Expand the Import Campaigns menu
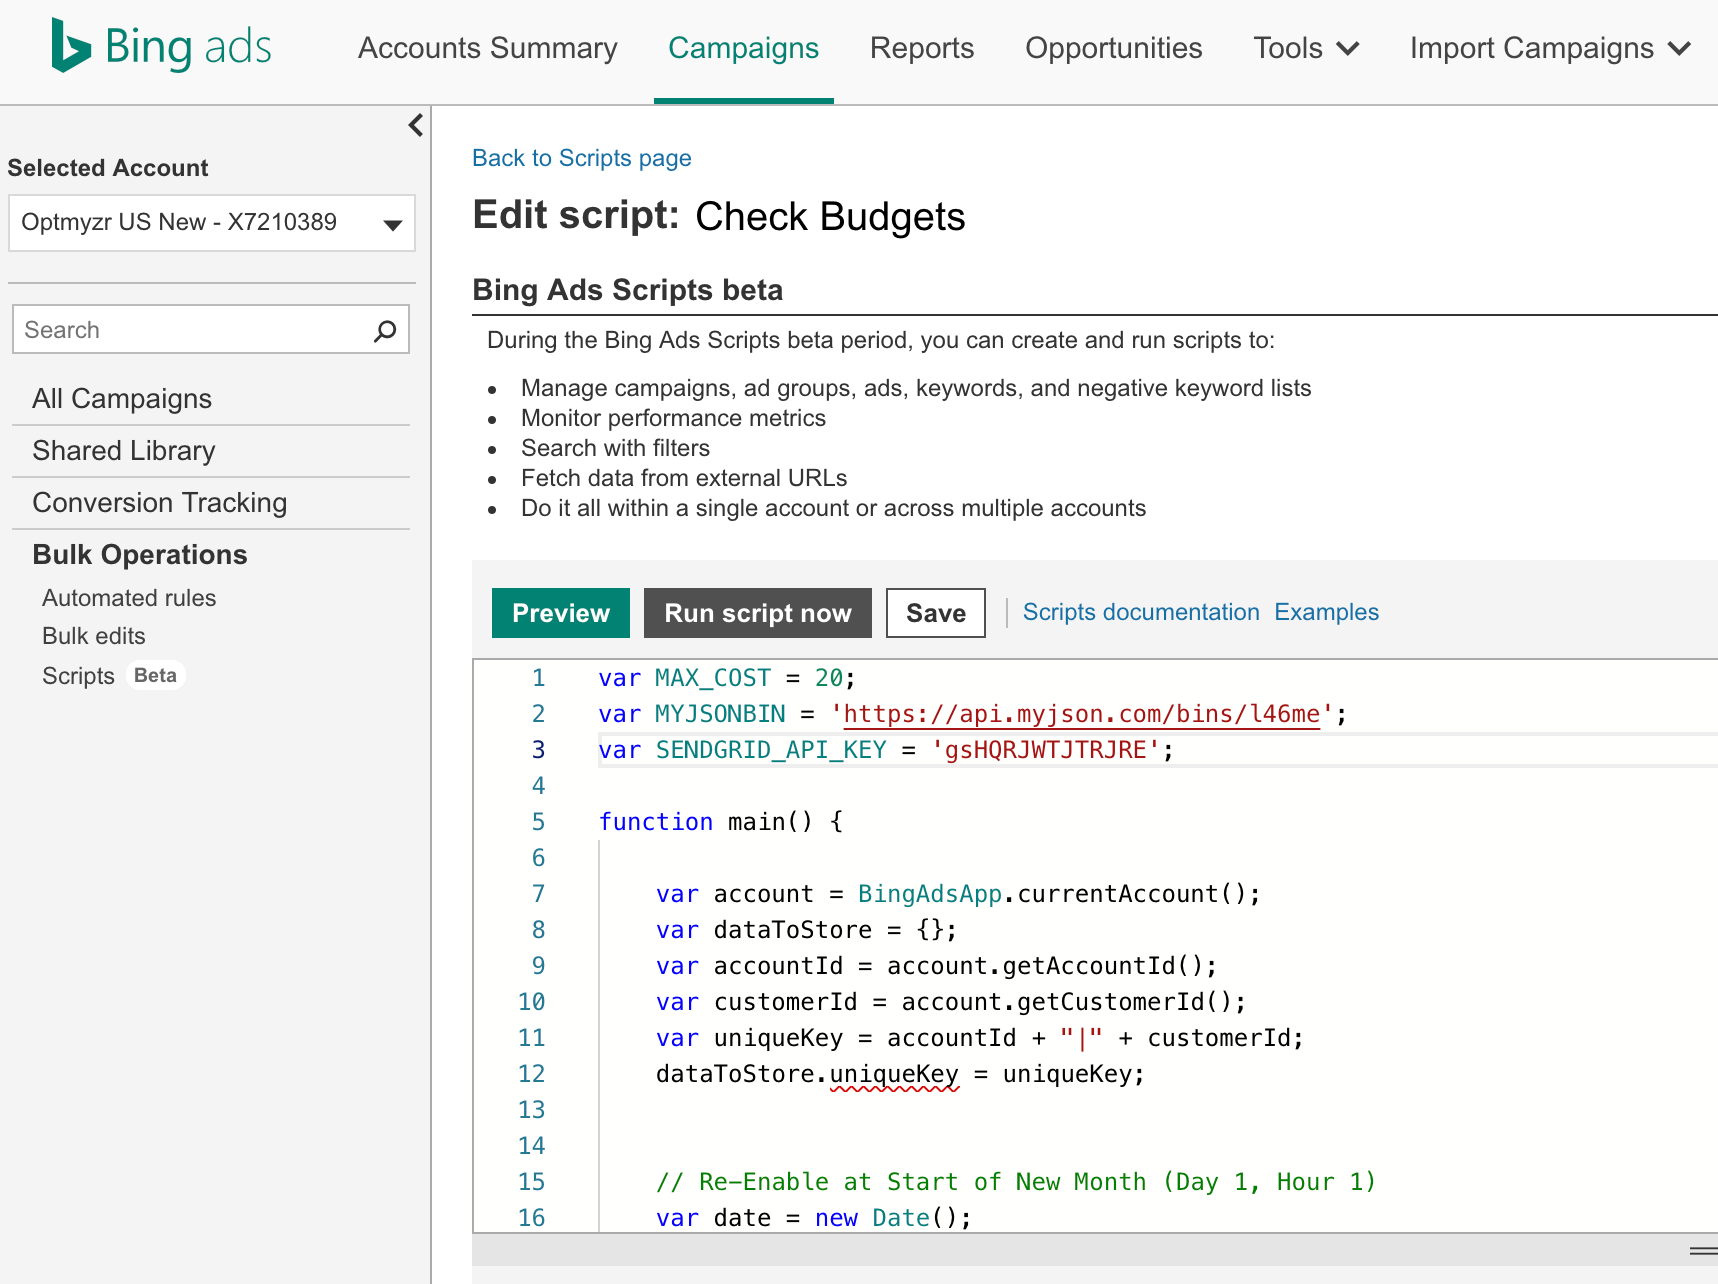Image resolution: width=1718 pixels, height=1284 pixels. [x=1550, y=48]
